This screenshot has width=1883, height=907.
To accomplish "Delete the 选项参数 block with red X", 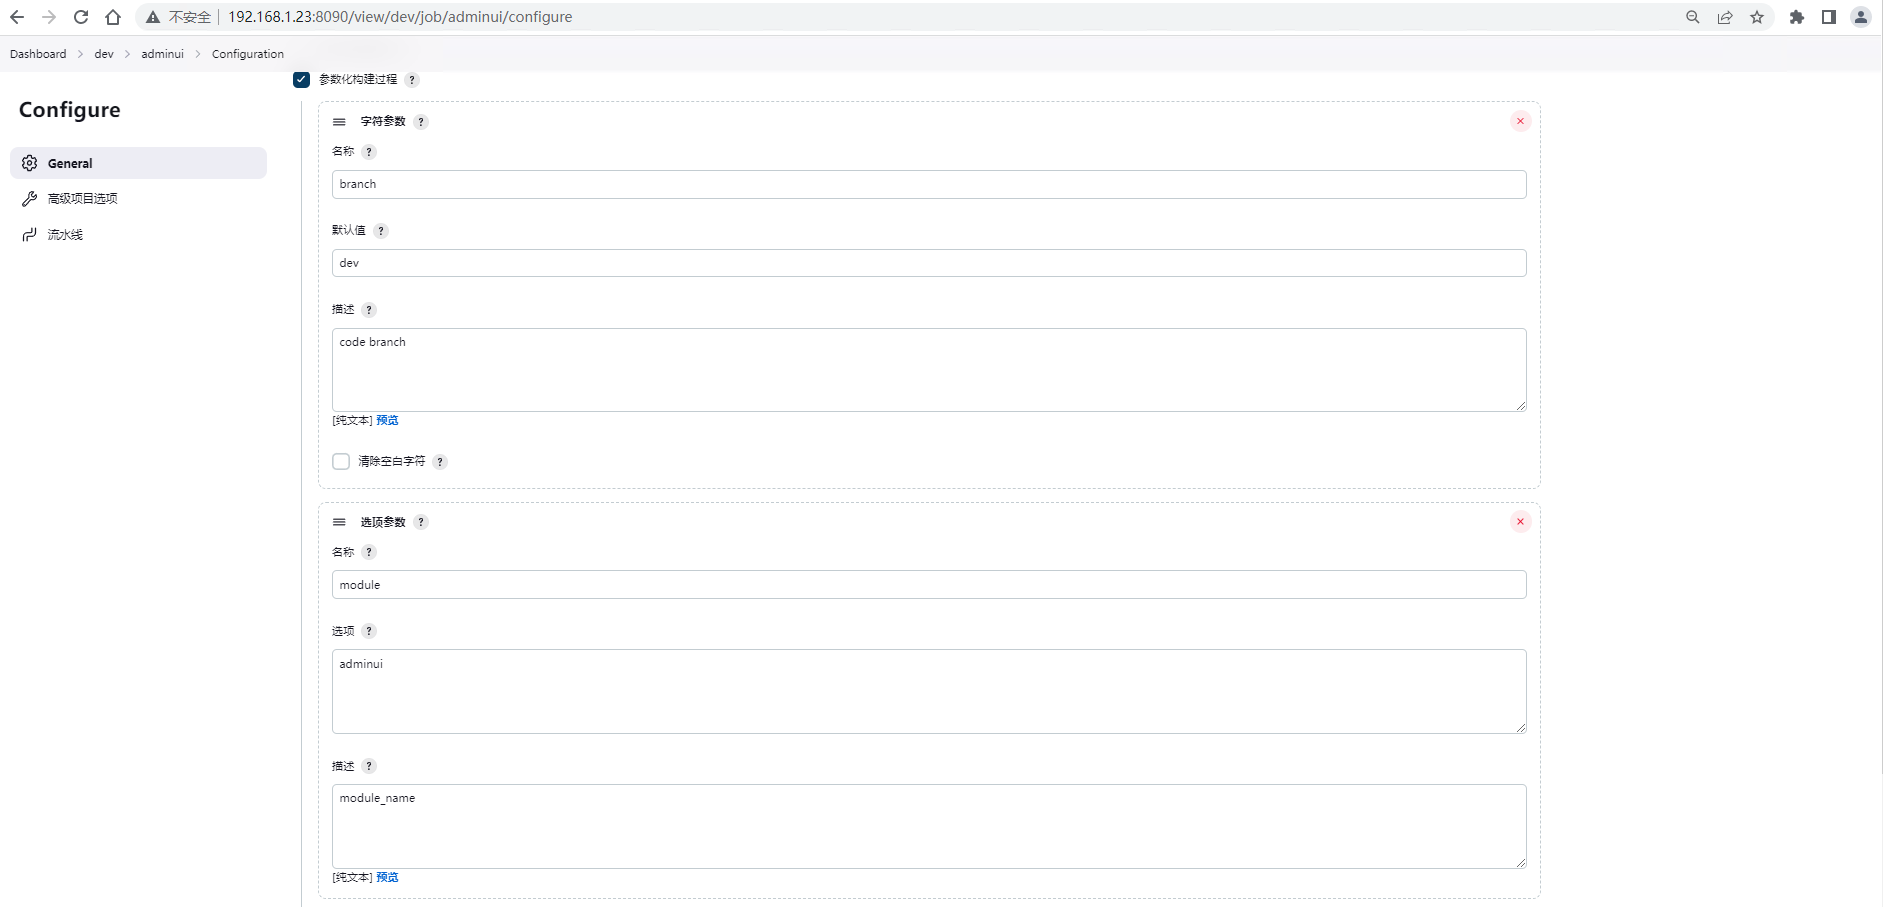I will point(1520,521).
